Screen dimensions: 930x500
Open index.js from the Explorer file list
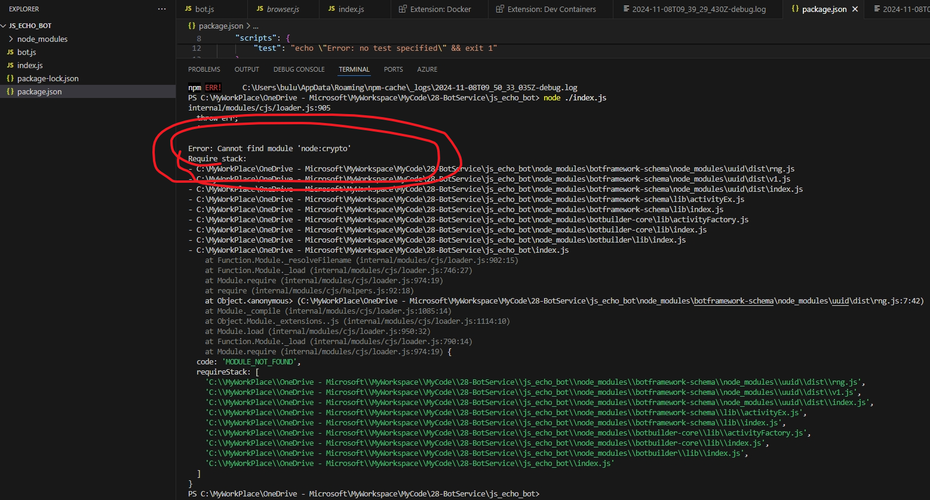(x=30, y=65)
